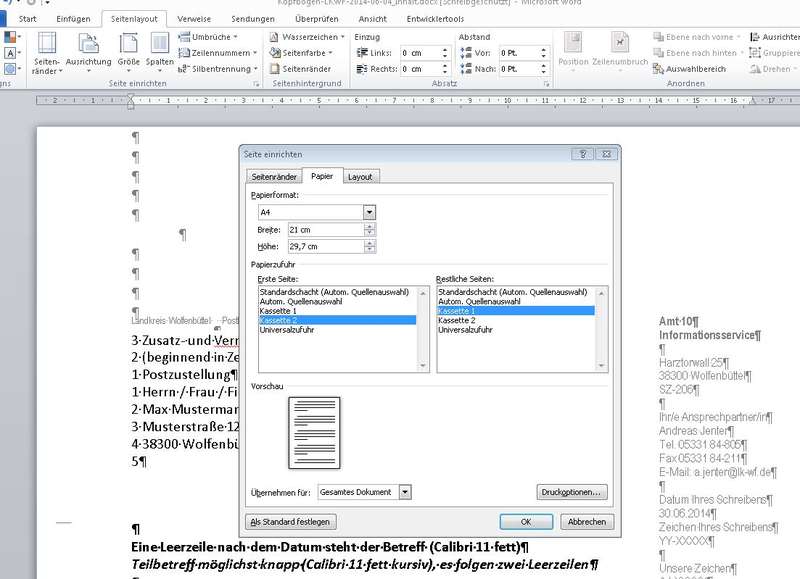
Task: Switch to the Entwicklertools ribbon tab
Action: coord(435,19)
